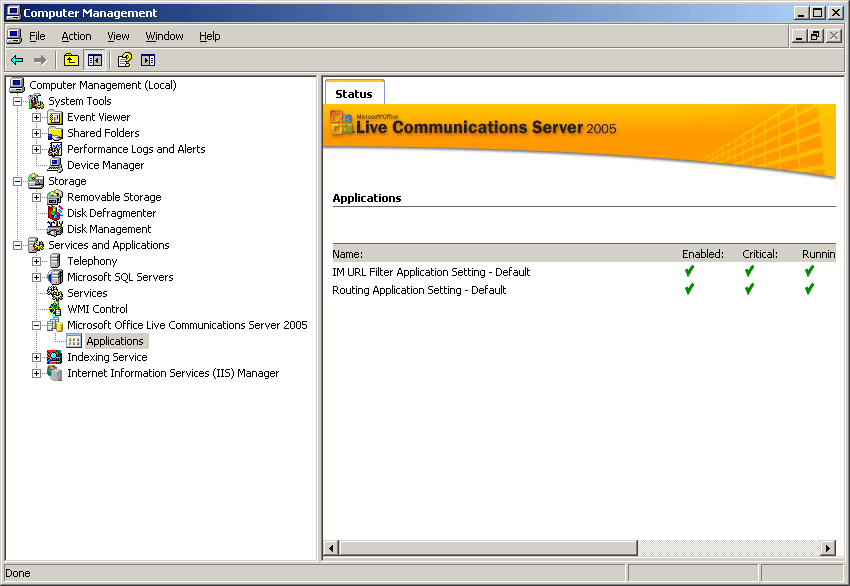850x586 pixels.
Task: Open the View menu
Action: pyautogui.click(x=118, y=36)
